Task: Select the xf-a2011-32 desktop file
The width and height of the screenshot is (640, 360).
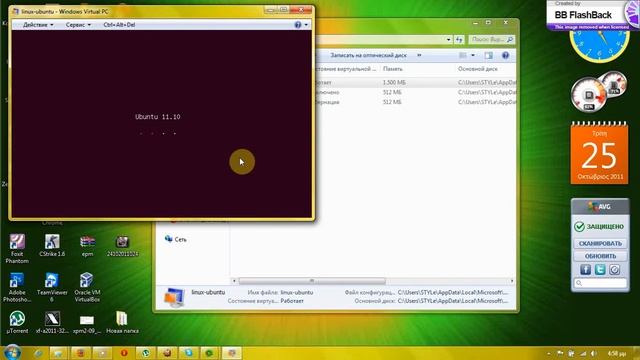Action: pos(52,322)
